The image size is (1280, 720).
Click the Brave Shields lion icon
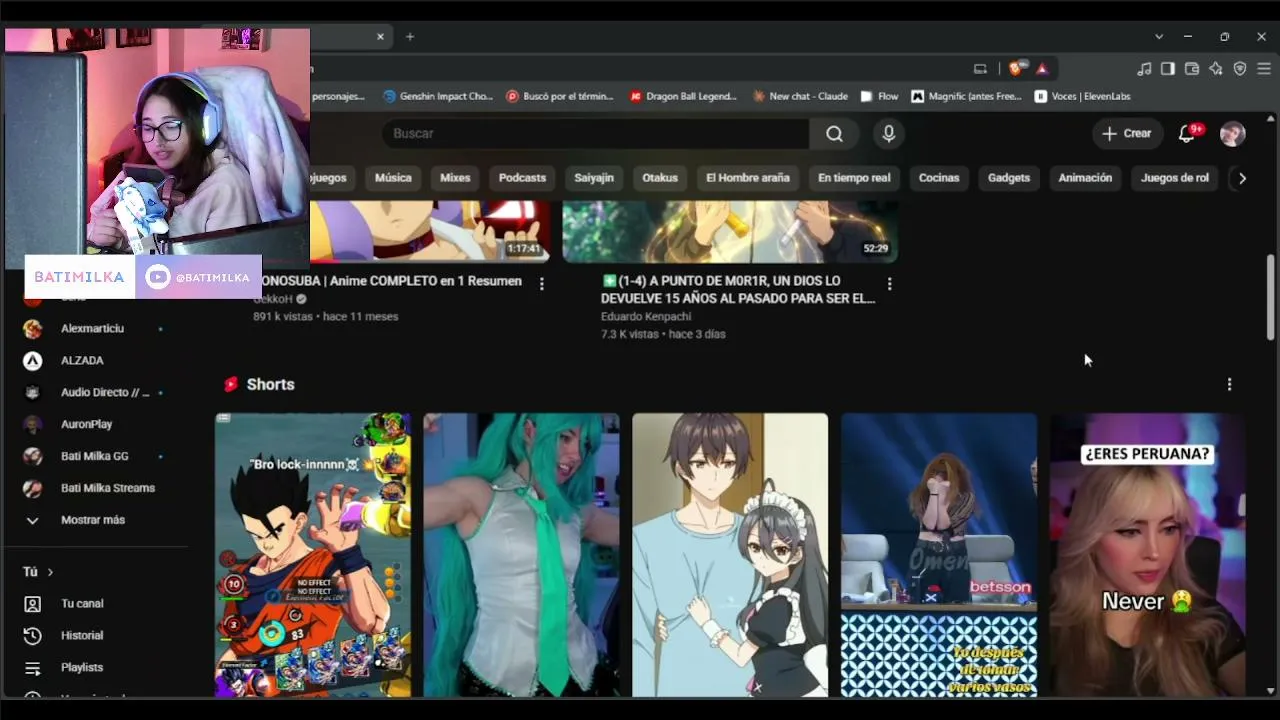tap(1016, 68)
